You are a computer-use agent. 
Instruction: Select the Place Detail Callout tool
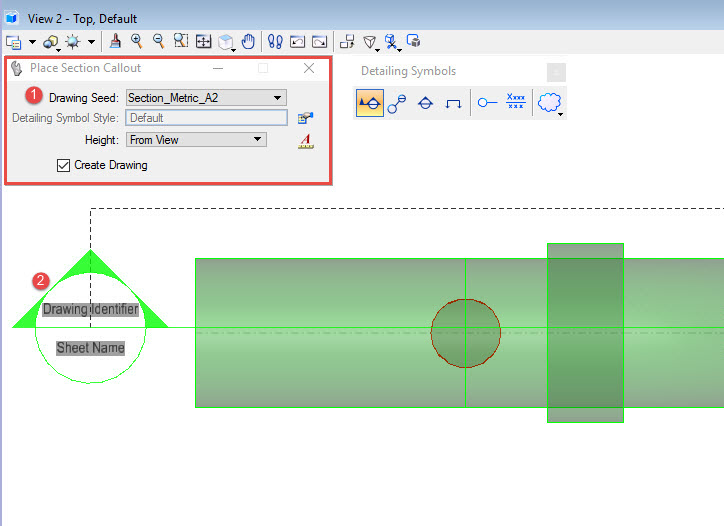click(397, 103)
